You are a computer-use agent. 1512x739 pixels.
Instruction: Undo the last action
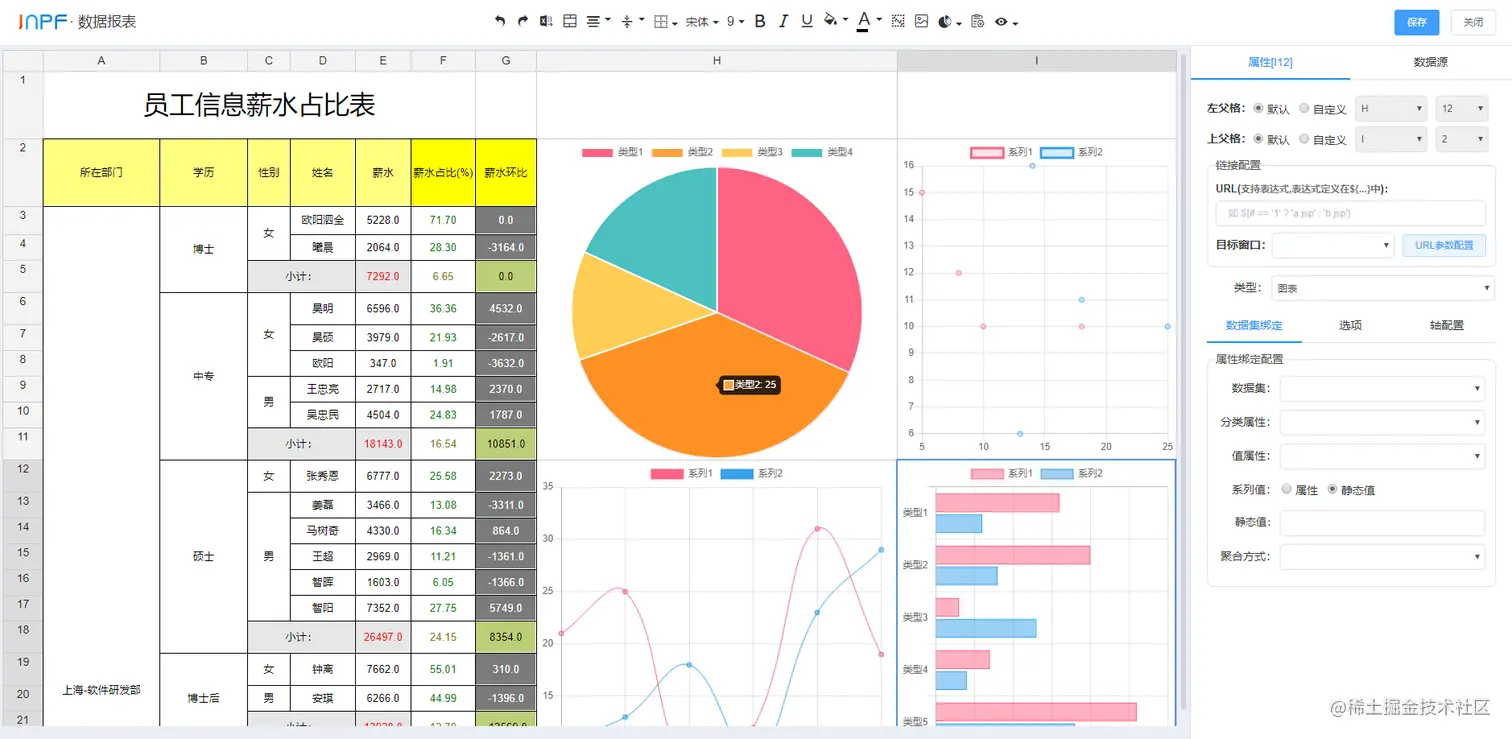click(500, 21)
